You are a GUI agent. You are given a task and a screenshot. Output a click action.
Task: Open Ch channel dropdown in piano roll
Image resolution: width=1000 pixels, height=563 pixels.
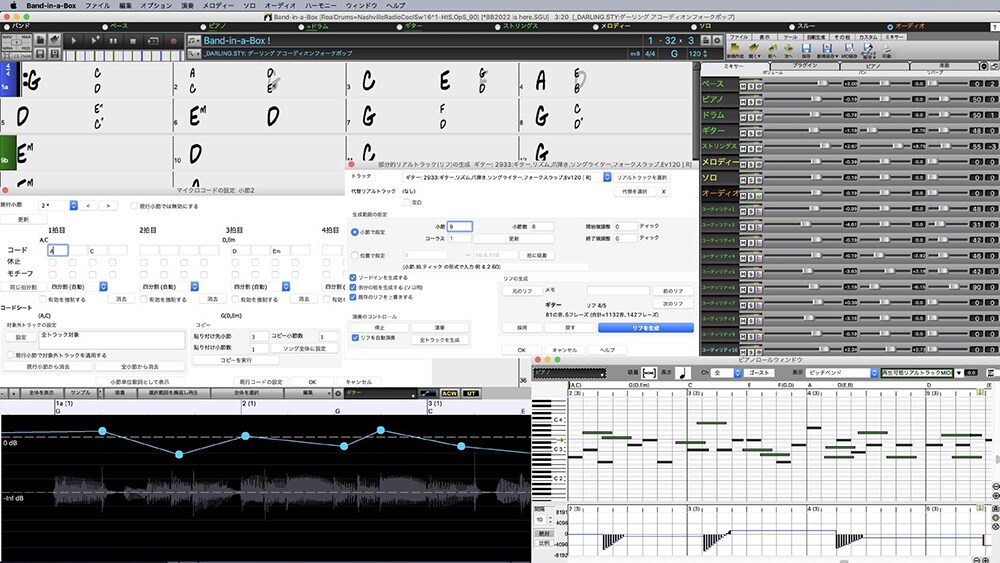(x=726, y=373)
